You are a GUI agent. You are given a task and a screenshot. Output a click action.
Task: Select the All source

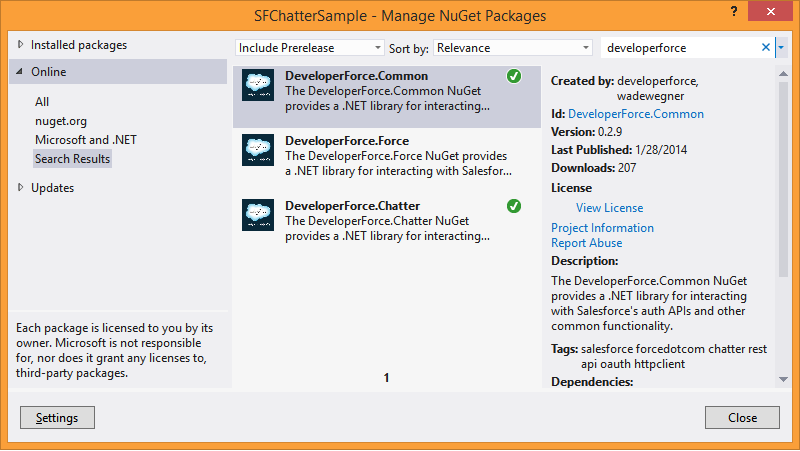pyautogui.click(x=42, y=102)
